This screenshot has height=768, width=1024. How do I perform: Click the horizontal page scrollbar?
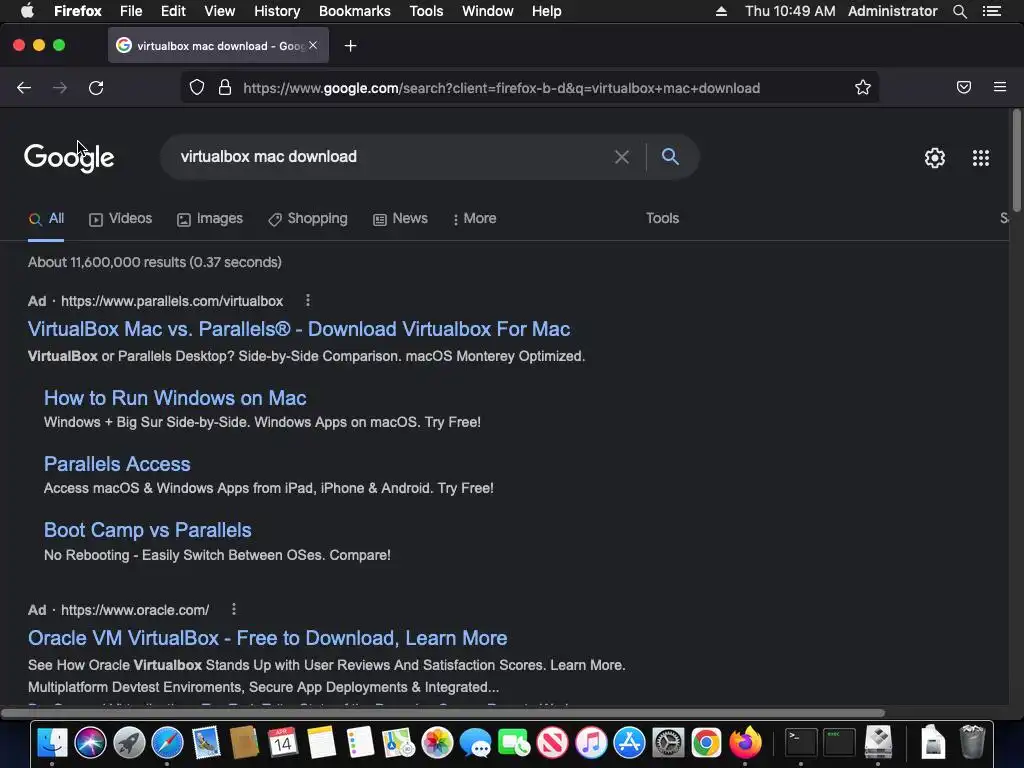(443, 712)
